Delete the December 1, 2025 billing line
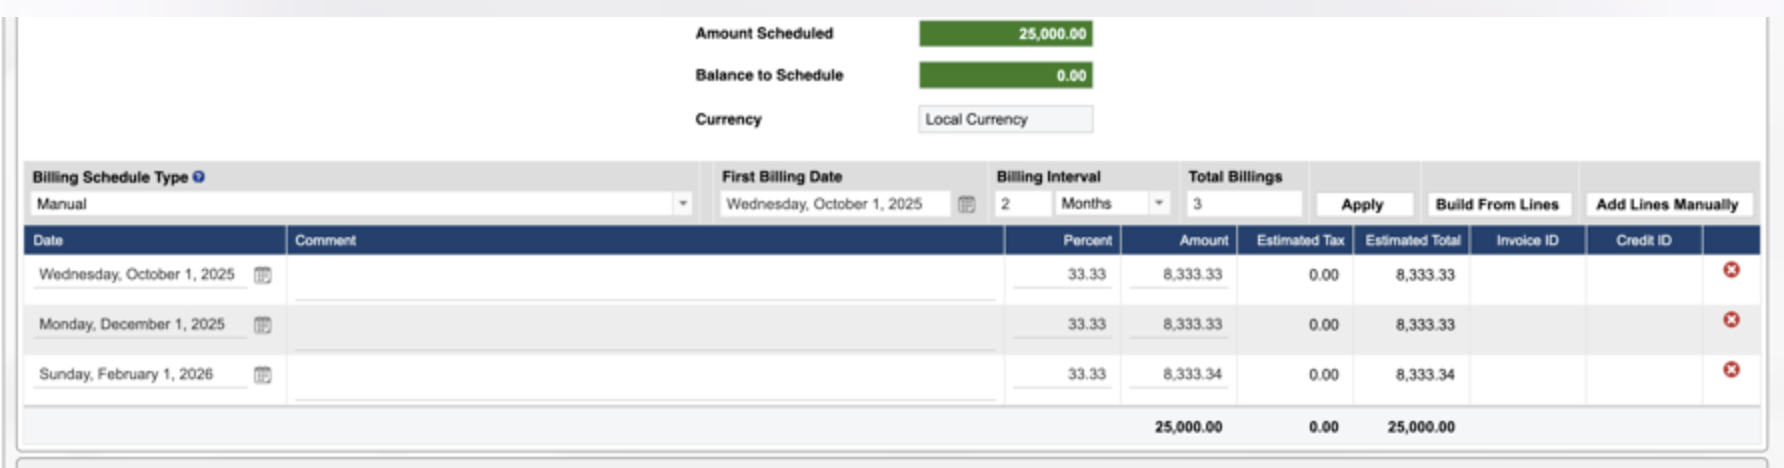Image resolution: width=1784 pixels, height=468 pixels. [x=1731, y=320]
